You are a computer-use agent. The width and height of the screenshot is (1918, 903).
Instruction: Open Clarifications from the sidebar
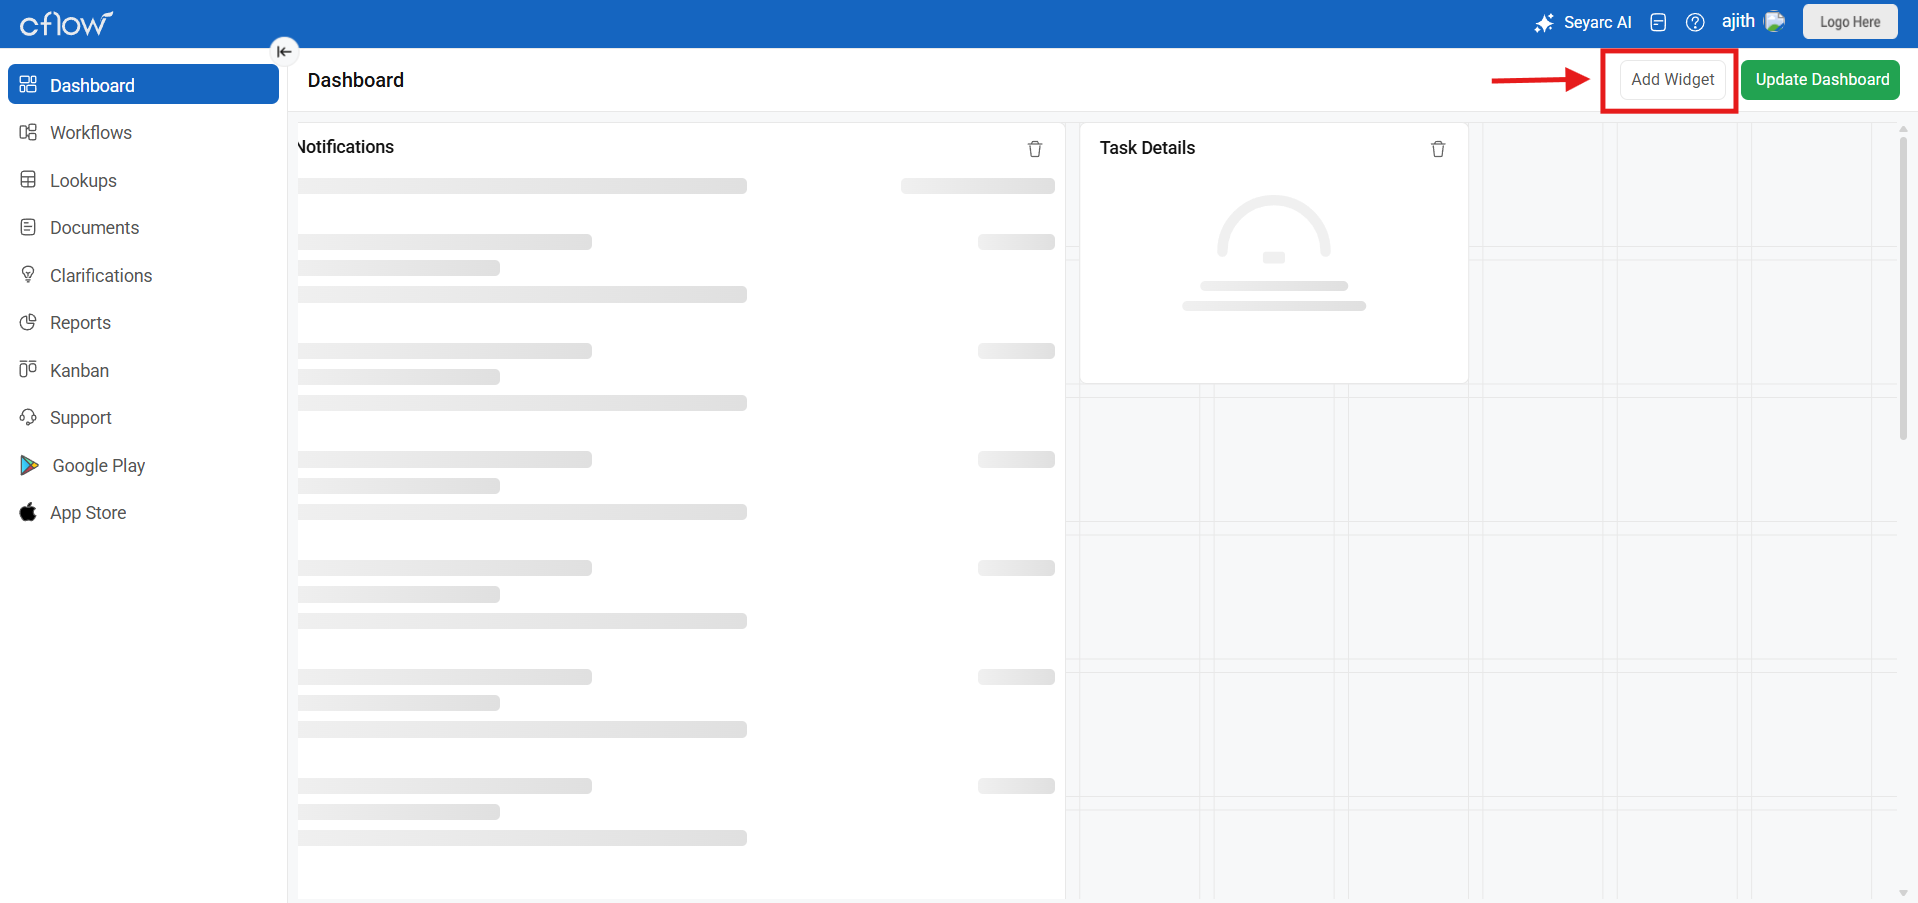tap(101, 276)
